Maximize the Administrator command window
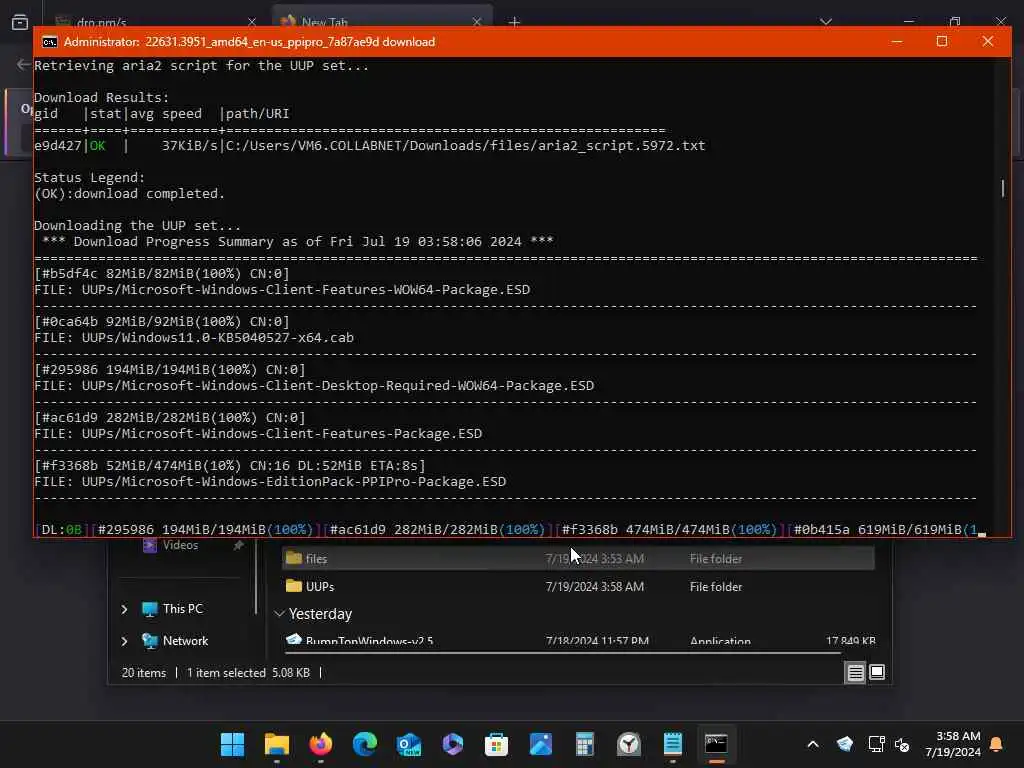 (x=942, y=42)
